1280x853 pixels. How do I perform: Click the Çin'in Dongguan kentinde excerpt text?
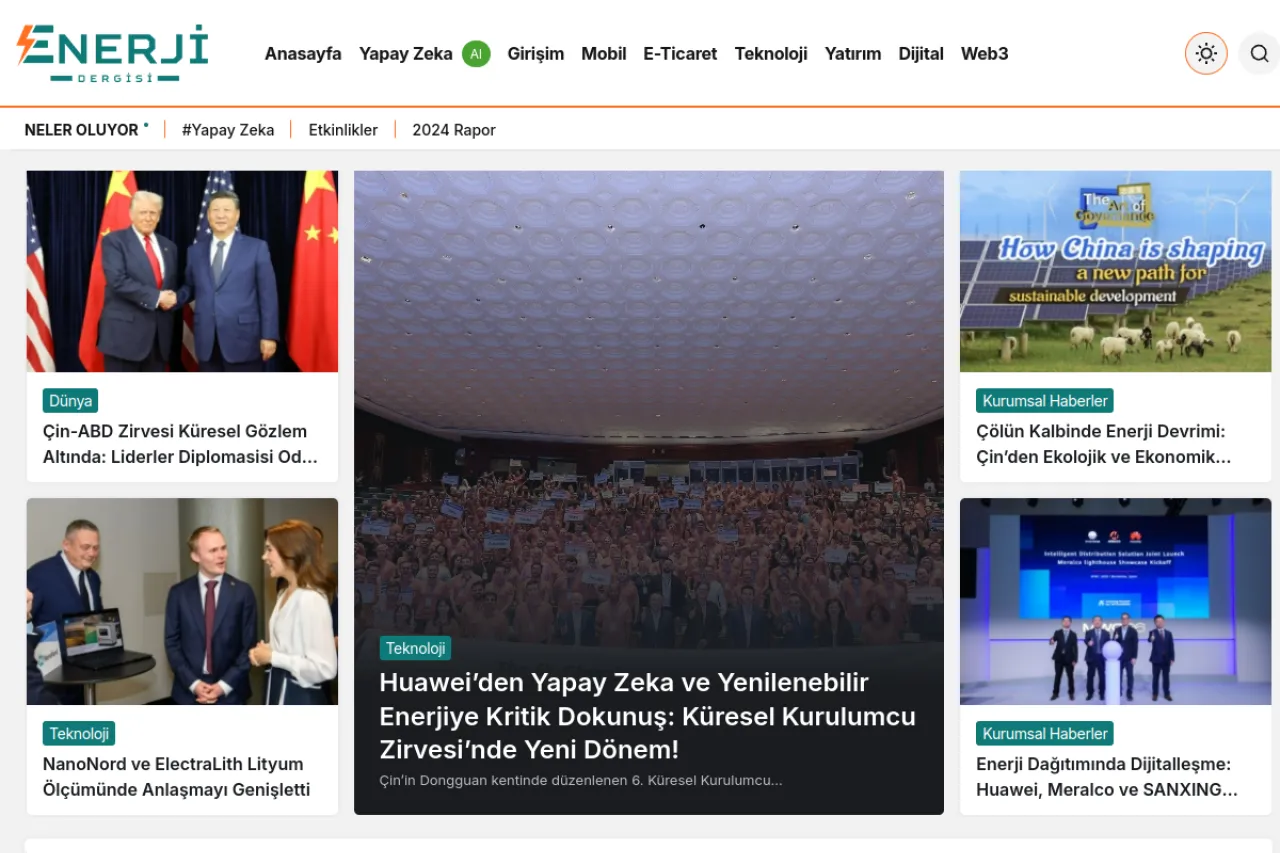[581, 780]
